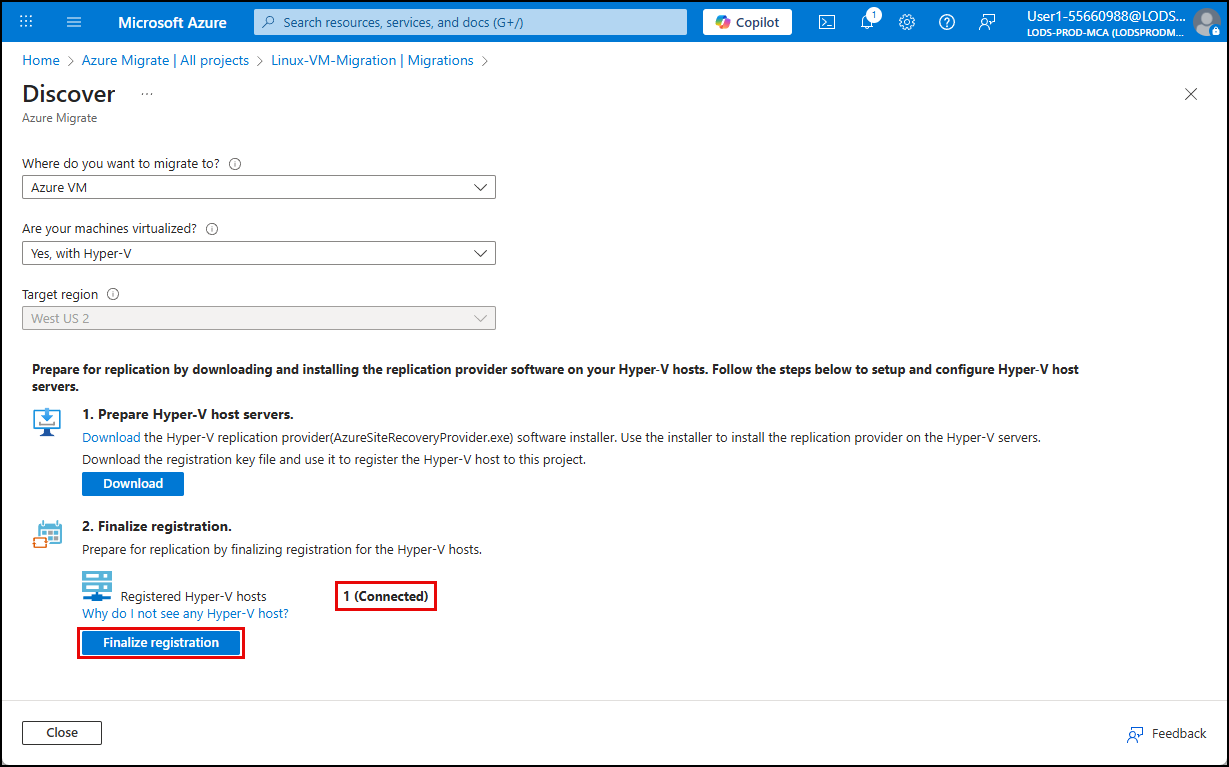The width and height of the screenshot is (1229, 767).
Task: Click the '1. Prepare Hyper-V host servers.' heading
Action: 187,414
